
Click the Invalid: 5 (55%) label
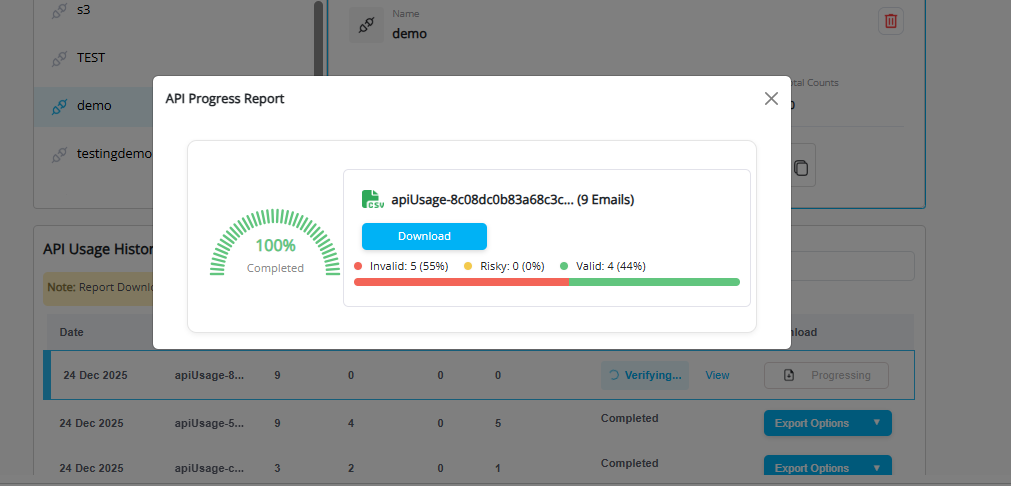point(409,266)
